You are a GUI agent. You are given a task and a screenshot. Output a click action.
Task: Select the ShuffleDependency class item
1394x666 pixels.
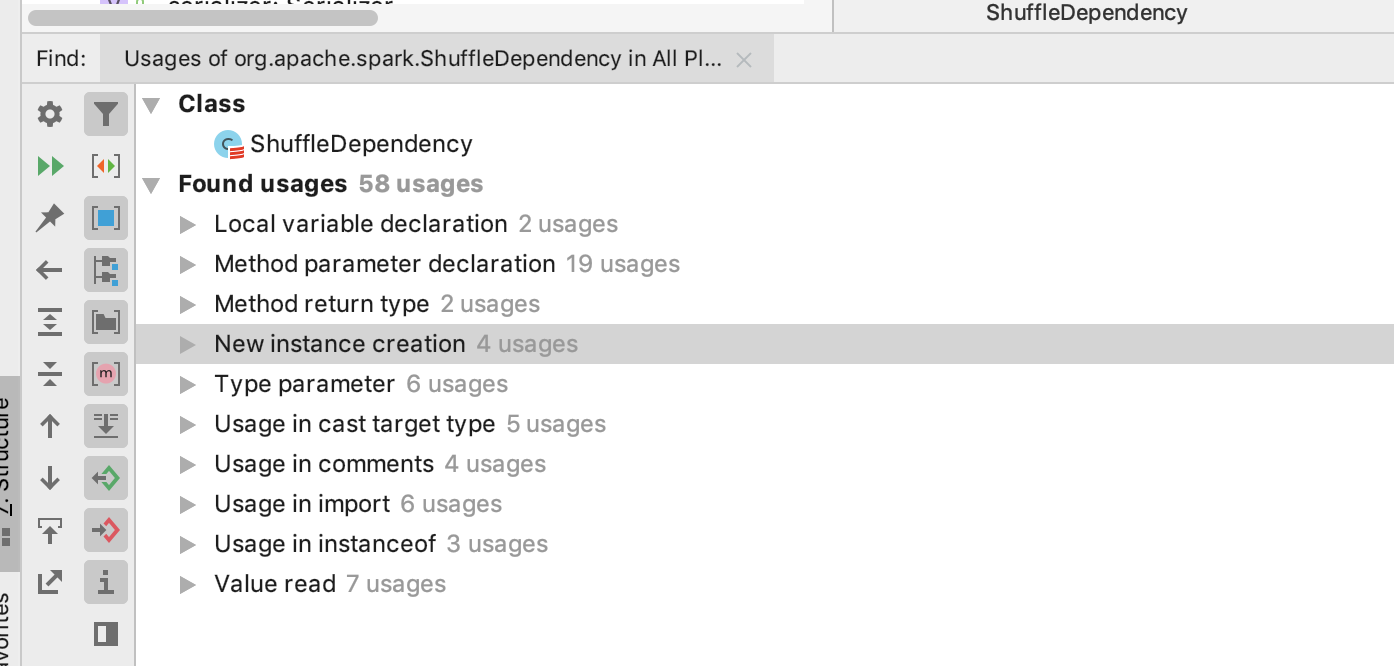(361, 144)
